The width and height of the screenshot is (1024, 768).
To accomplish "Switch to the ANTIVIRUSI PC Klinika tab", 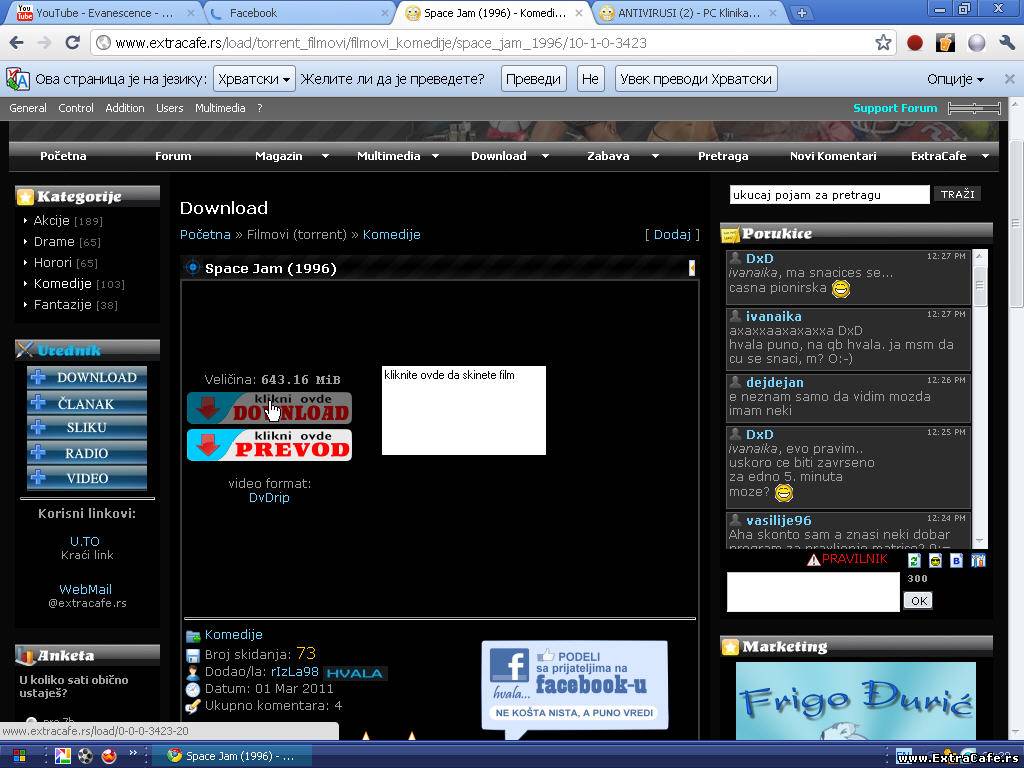I will (x=689, y=12).
